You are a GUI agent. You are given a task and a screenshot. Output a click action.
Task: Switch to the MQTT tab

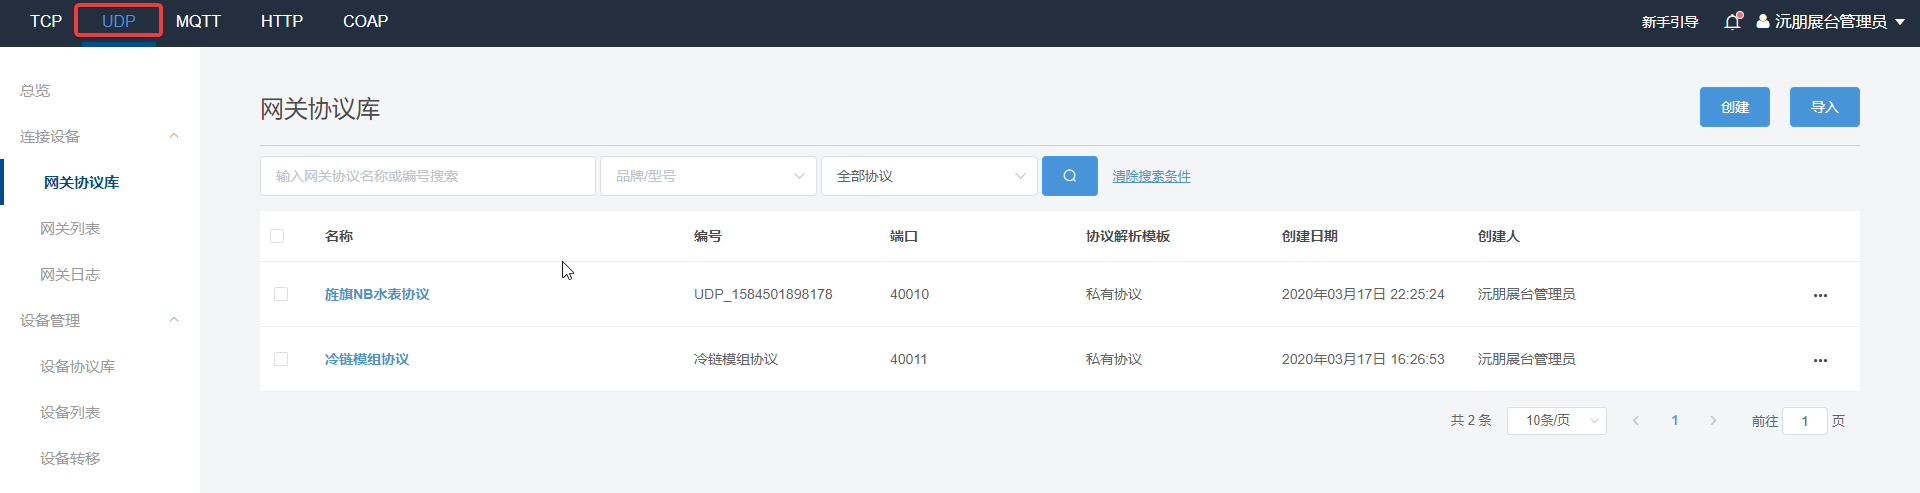198,21
